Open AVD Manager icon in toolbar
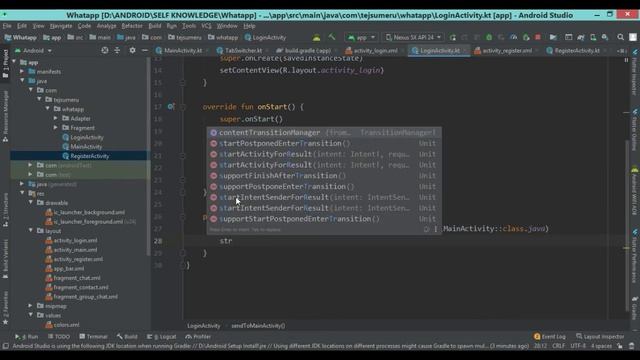640x360 pixels. pyautogui.click(x=593, y=37)
